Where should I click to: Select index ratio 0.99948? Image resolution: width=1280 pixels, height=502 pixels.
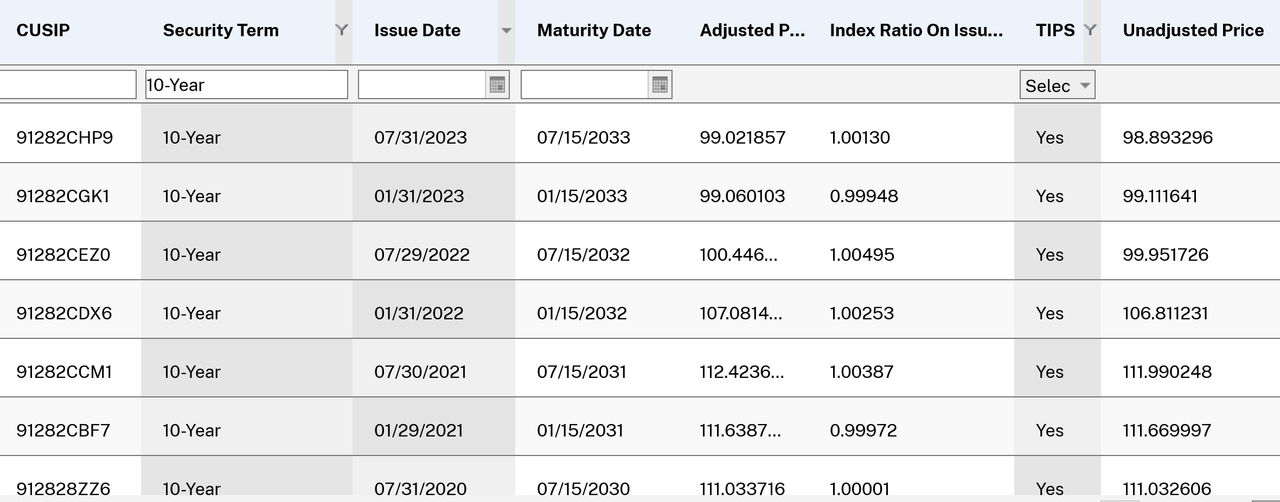[864, 196]
